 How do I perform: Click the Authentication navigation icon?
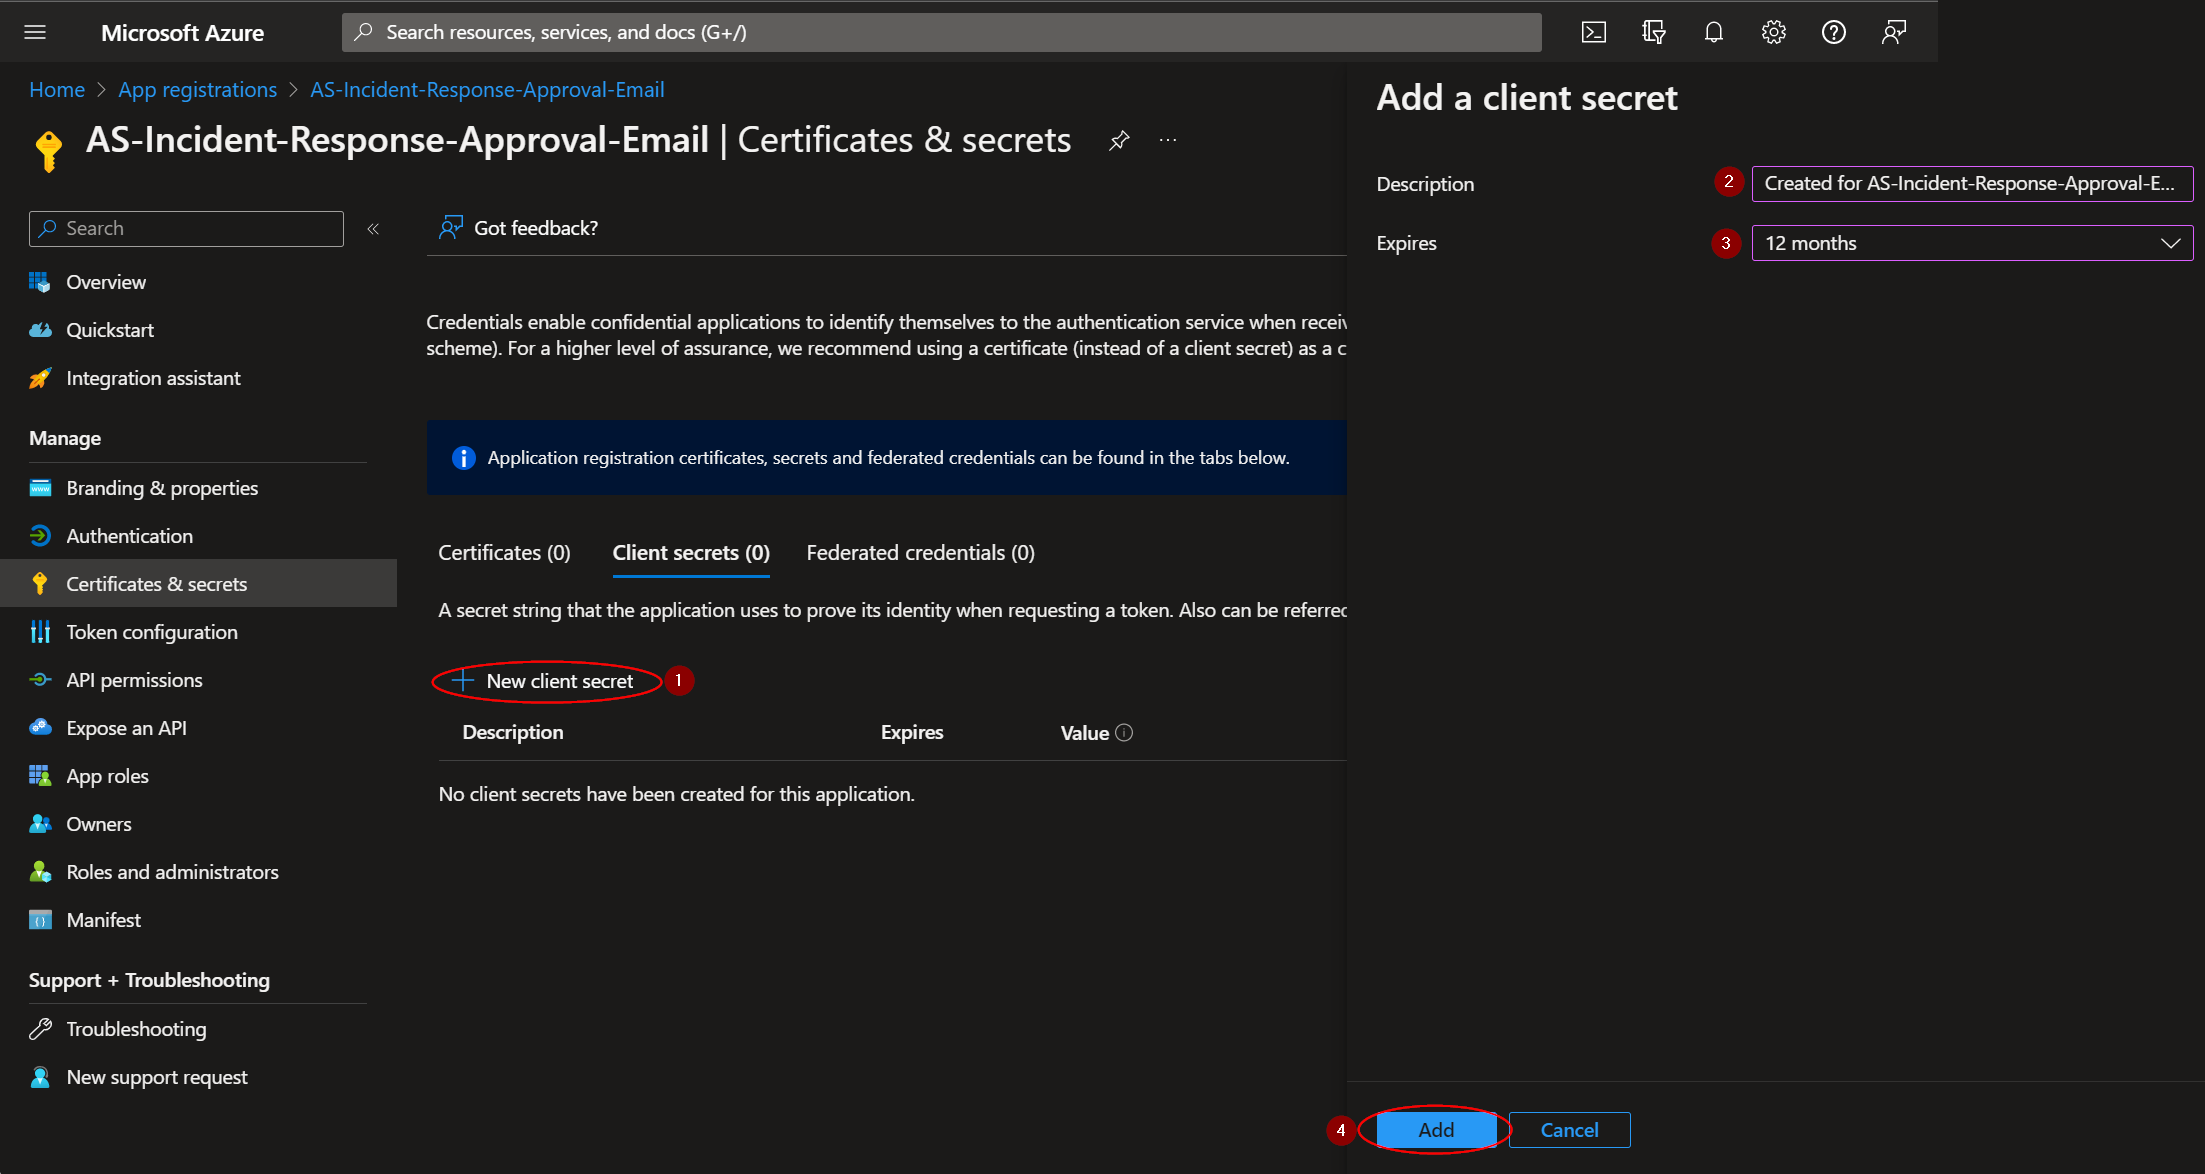(39, 535)
